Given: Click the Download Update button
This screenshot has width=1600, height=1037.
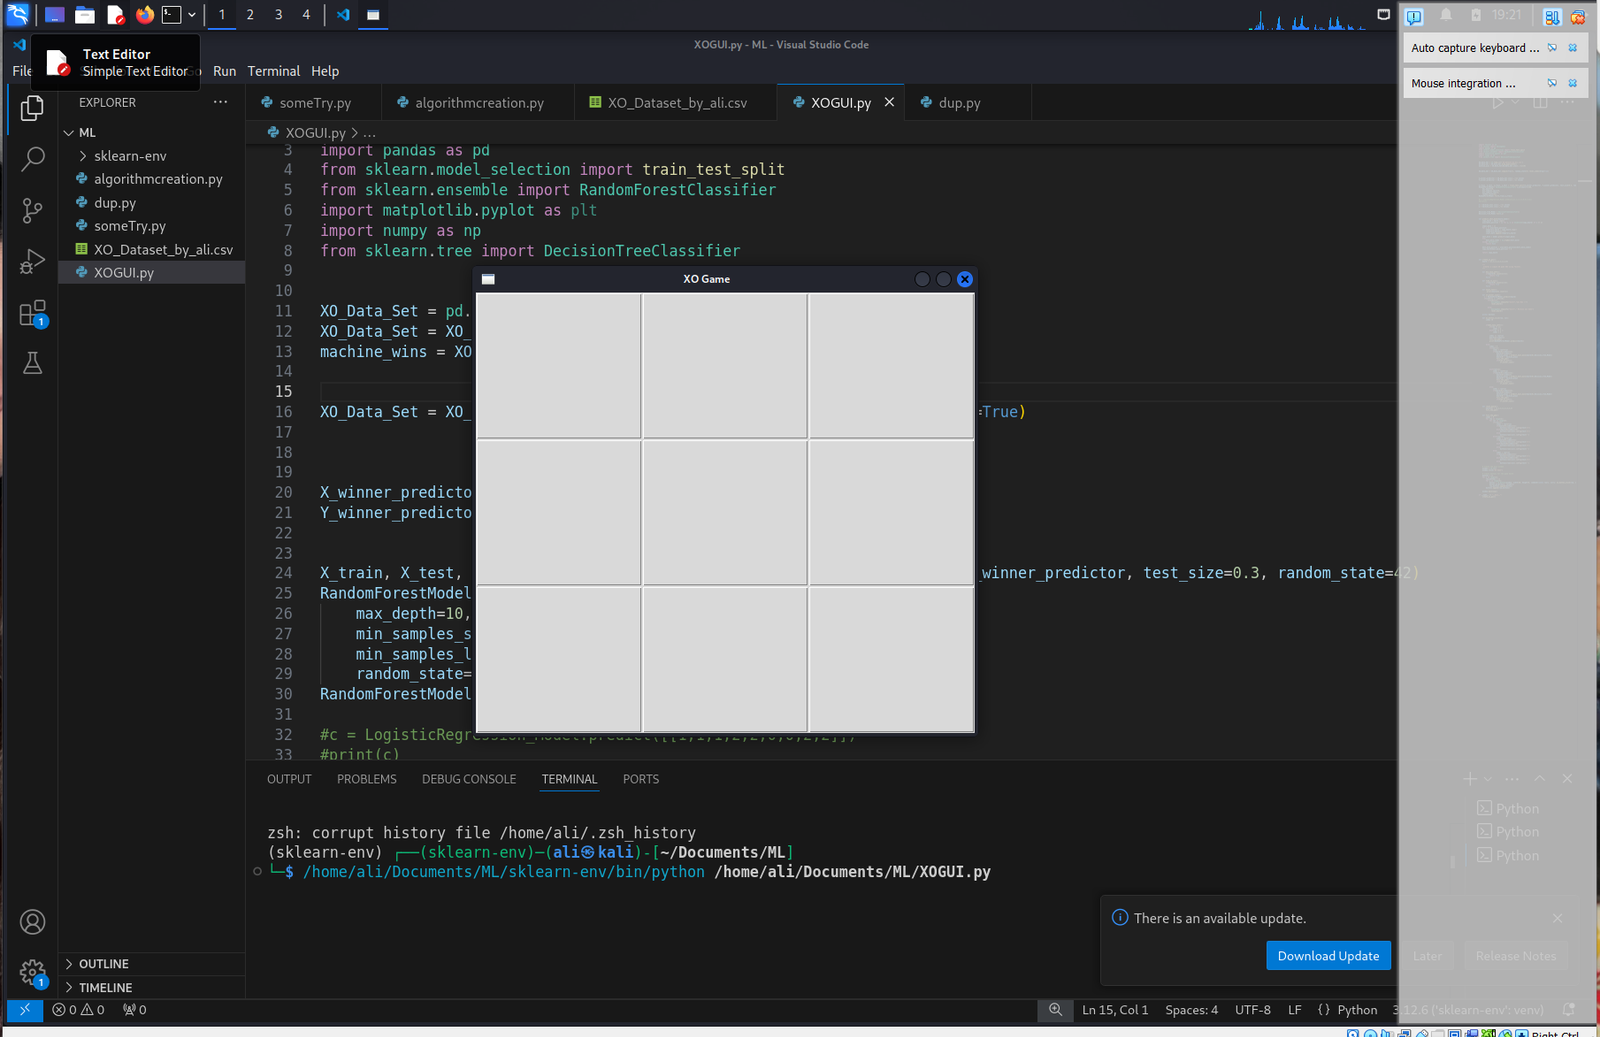Looking at the screenshot, I should coord(1328,955).
